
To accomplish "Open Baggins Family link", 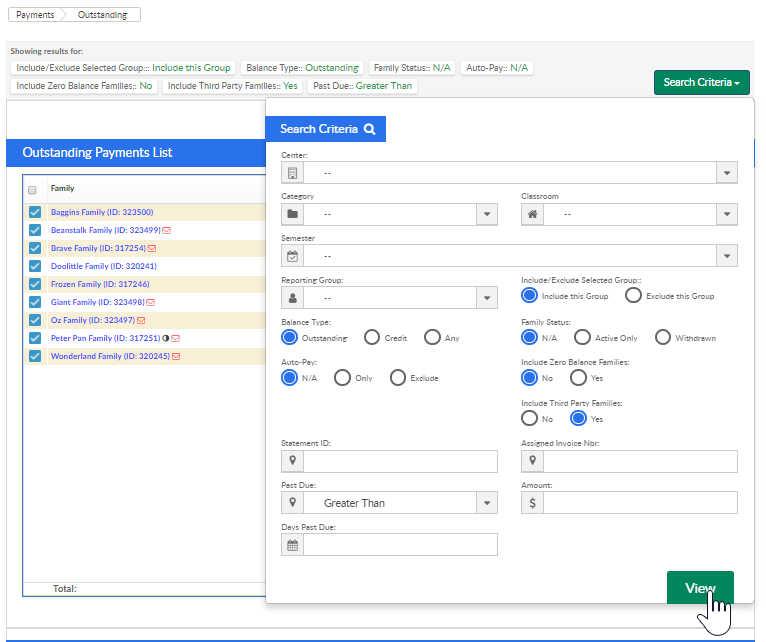I will point(102,212).
